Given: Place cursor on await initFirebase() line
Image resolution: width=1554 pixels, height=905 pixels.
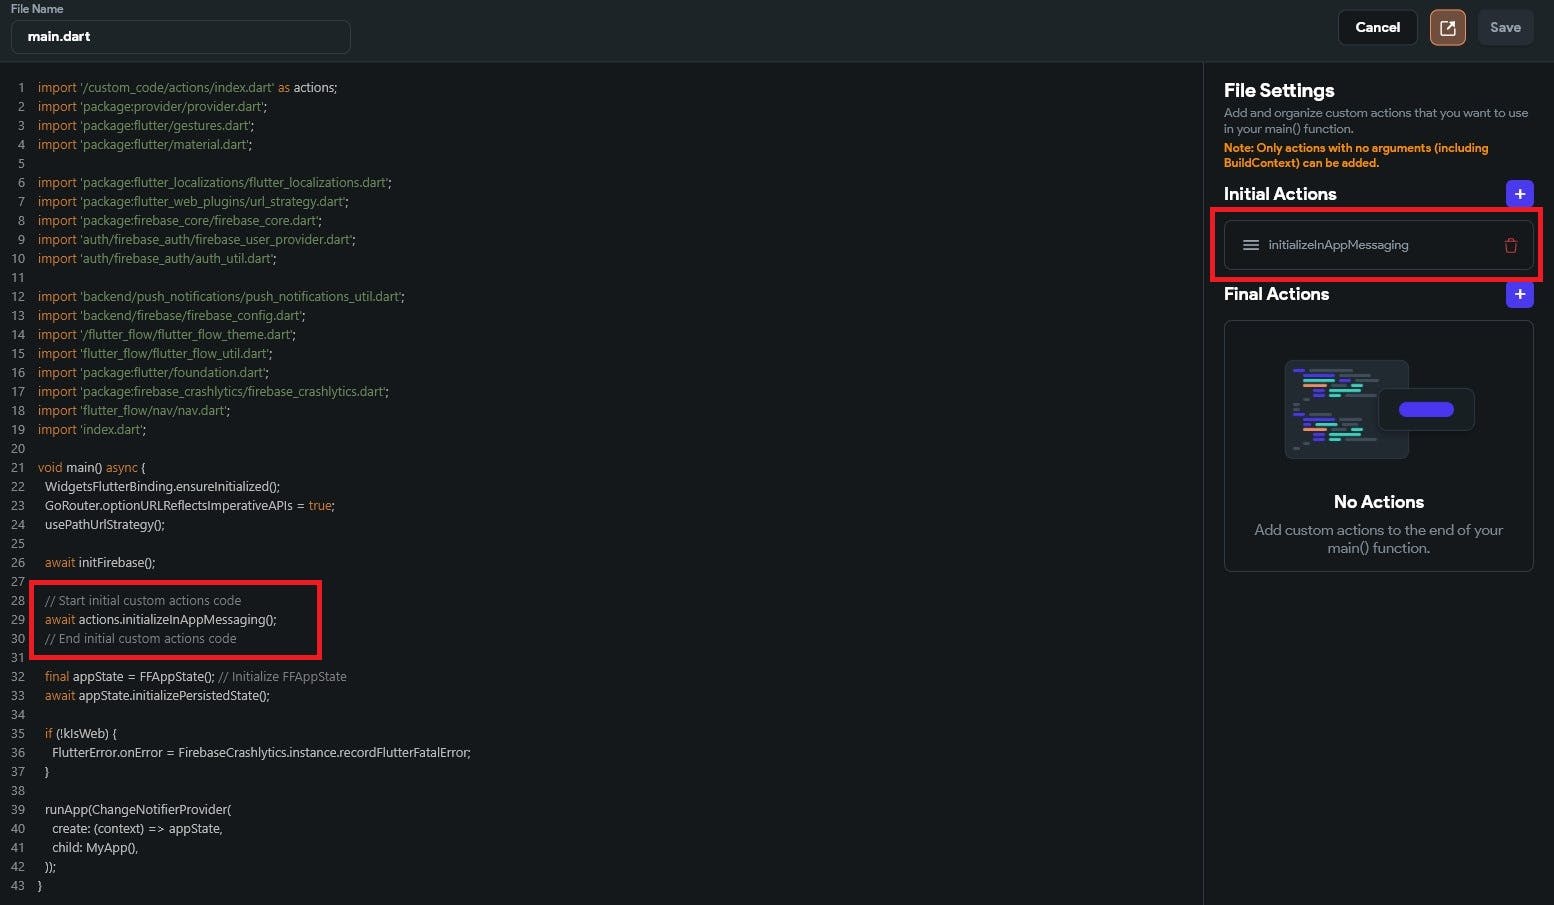Looking at the screenshot, I should click(x=100, y=563).
